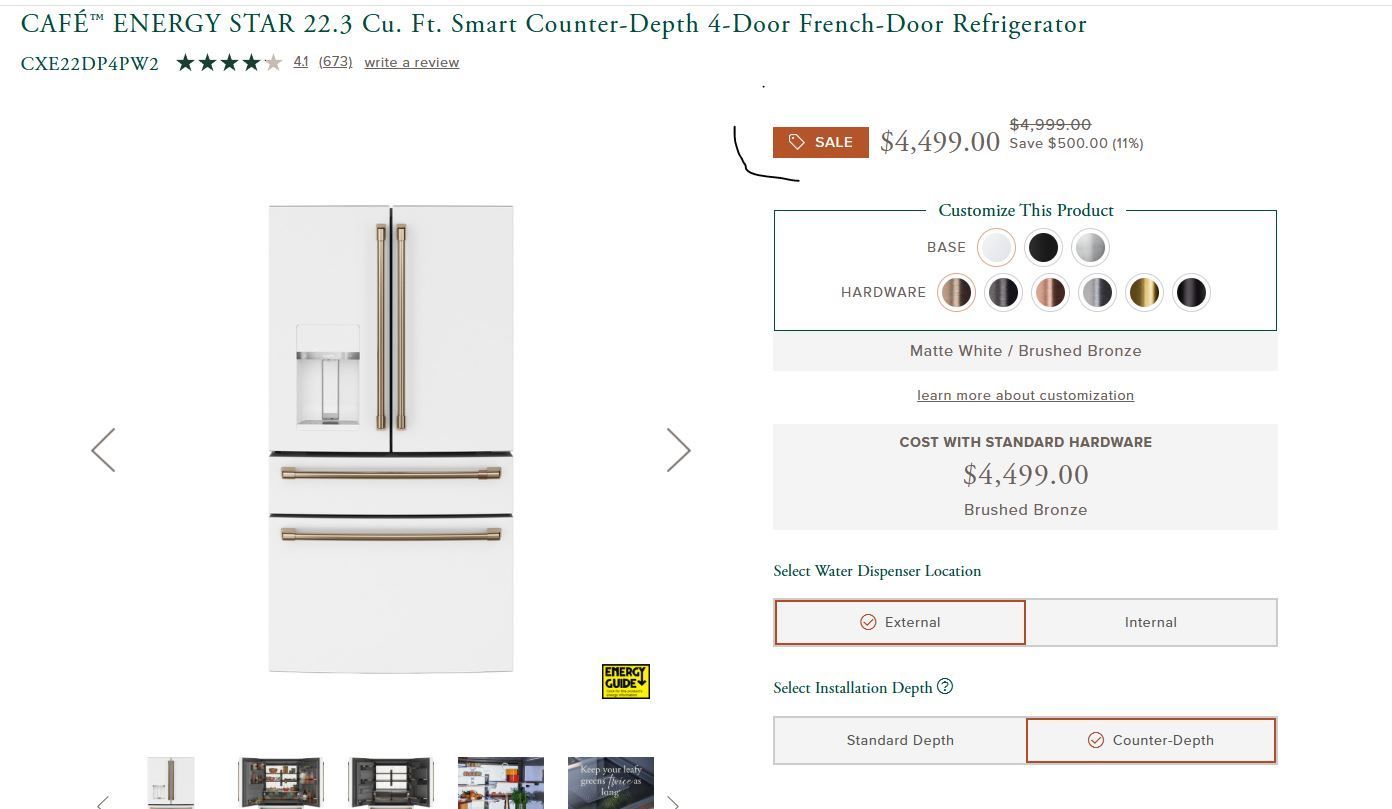Choose Standard Depth installation
Image resolution: width=1392 pixels, height=809 pixels.
point(900,740)
